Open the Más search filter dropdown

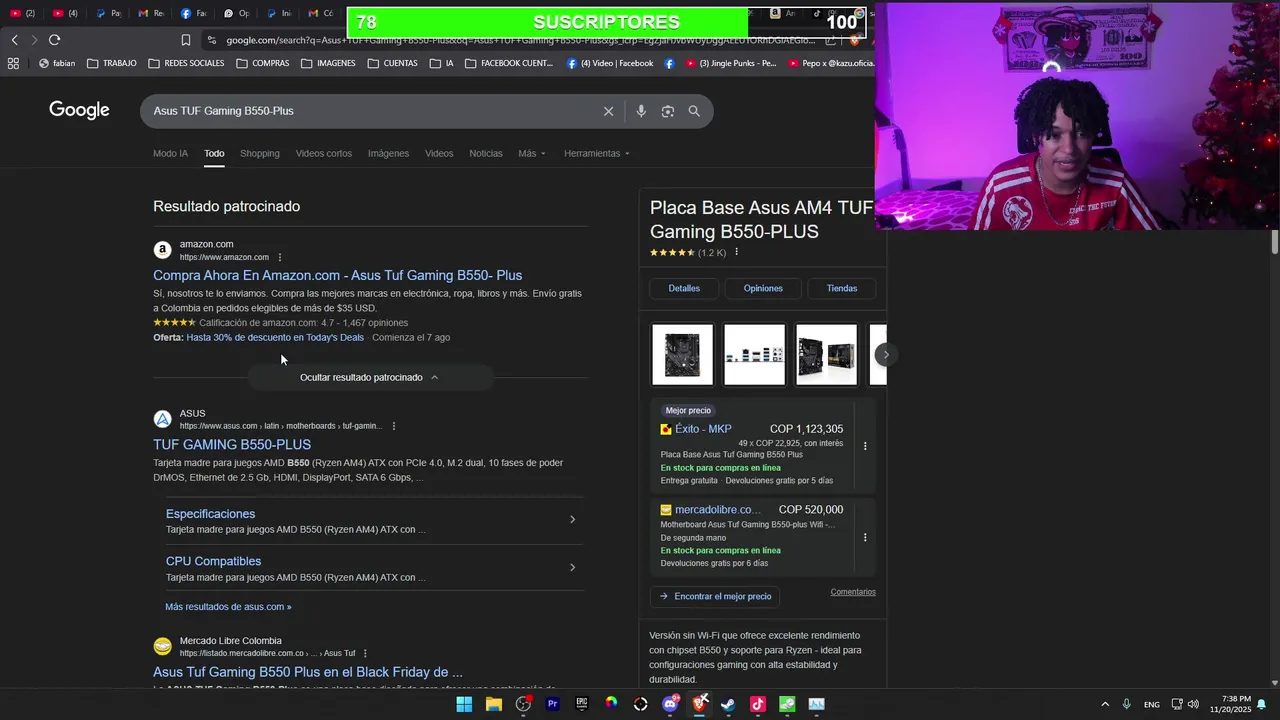tap(532, 153)
